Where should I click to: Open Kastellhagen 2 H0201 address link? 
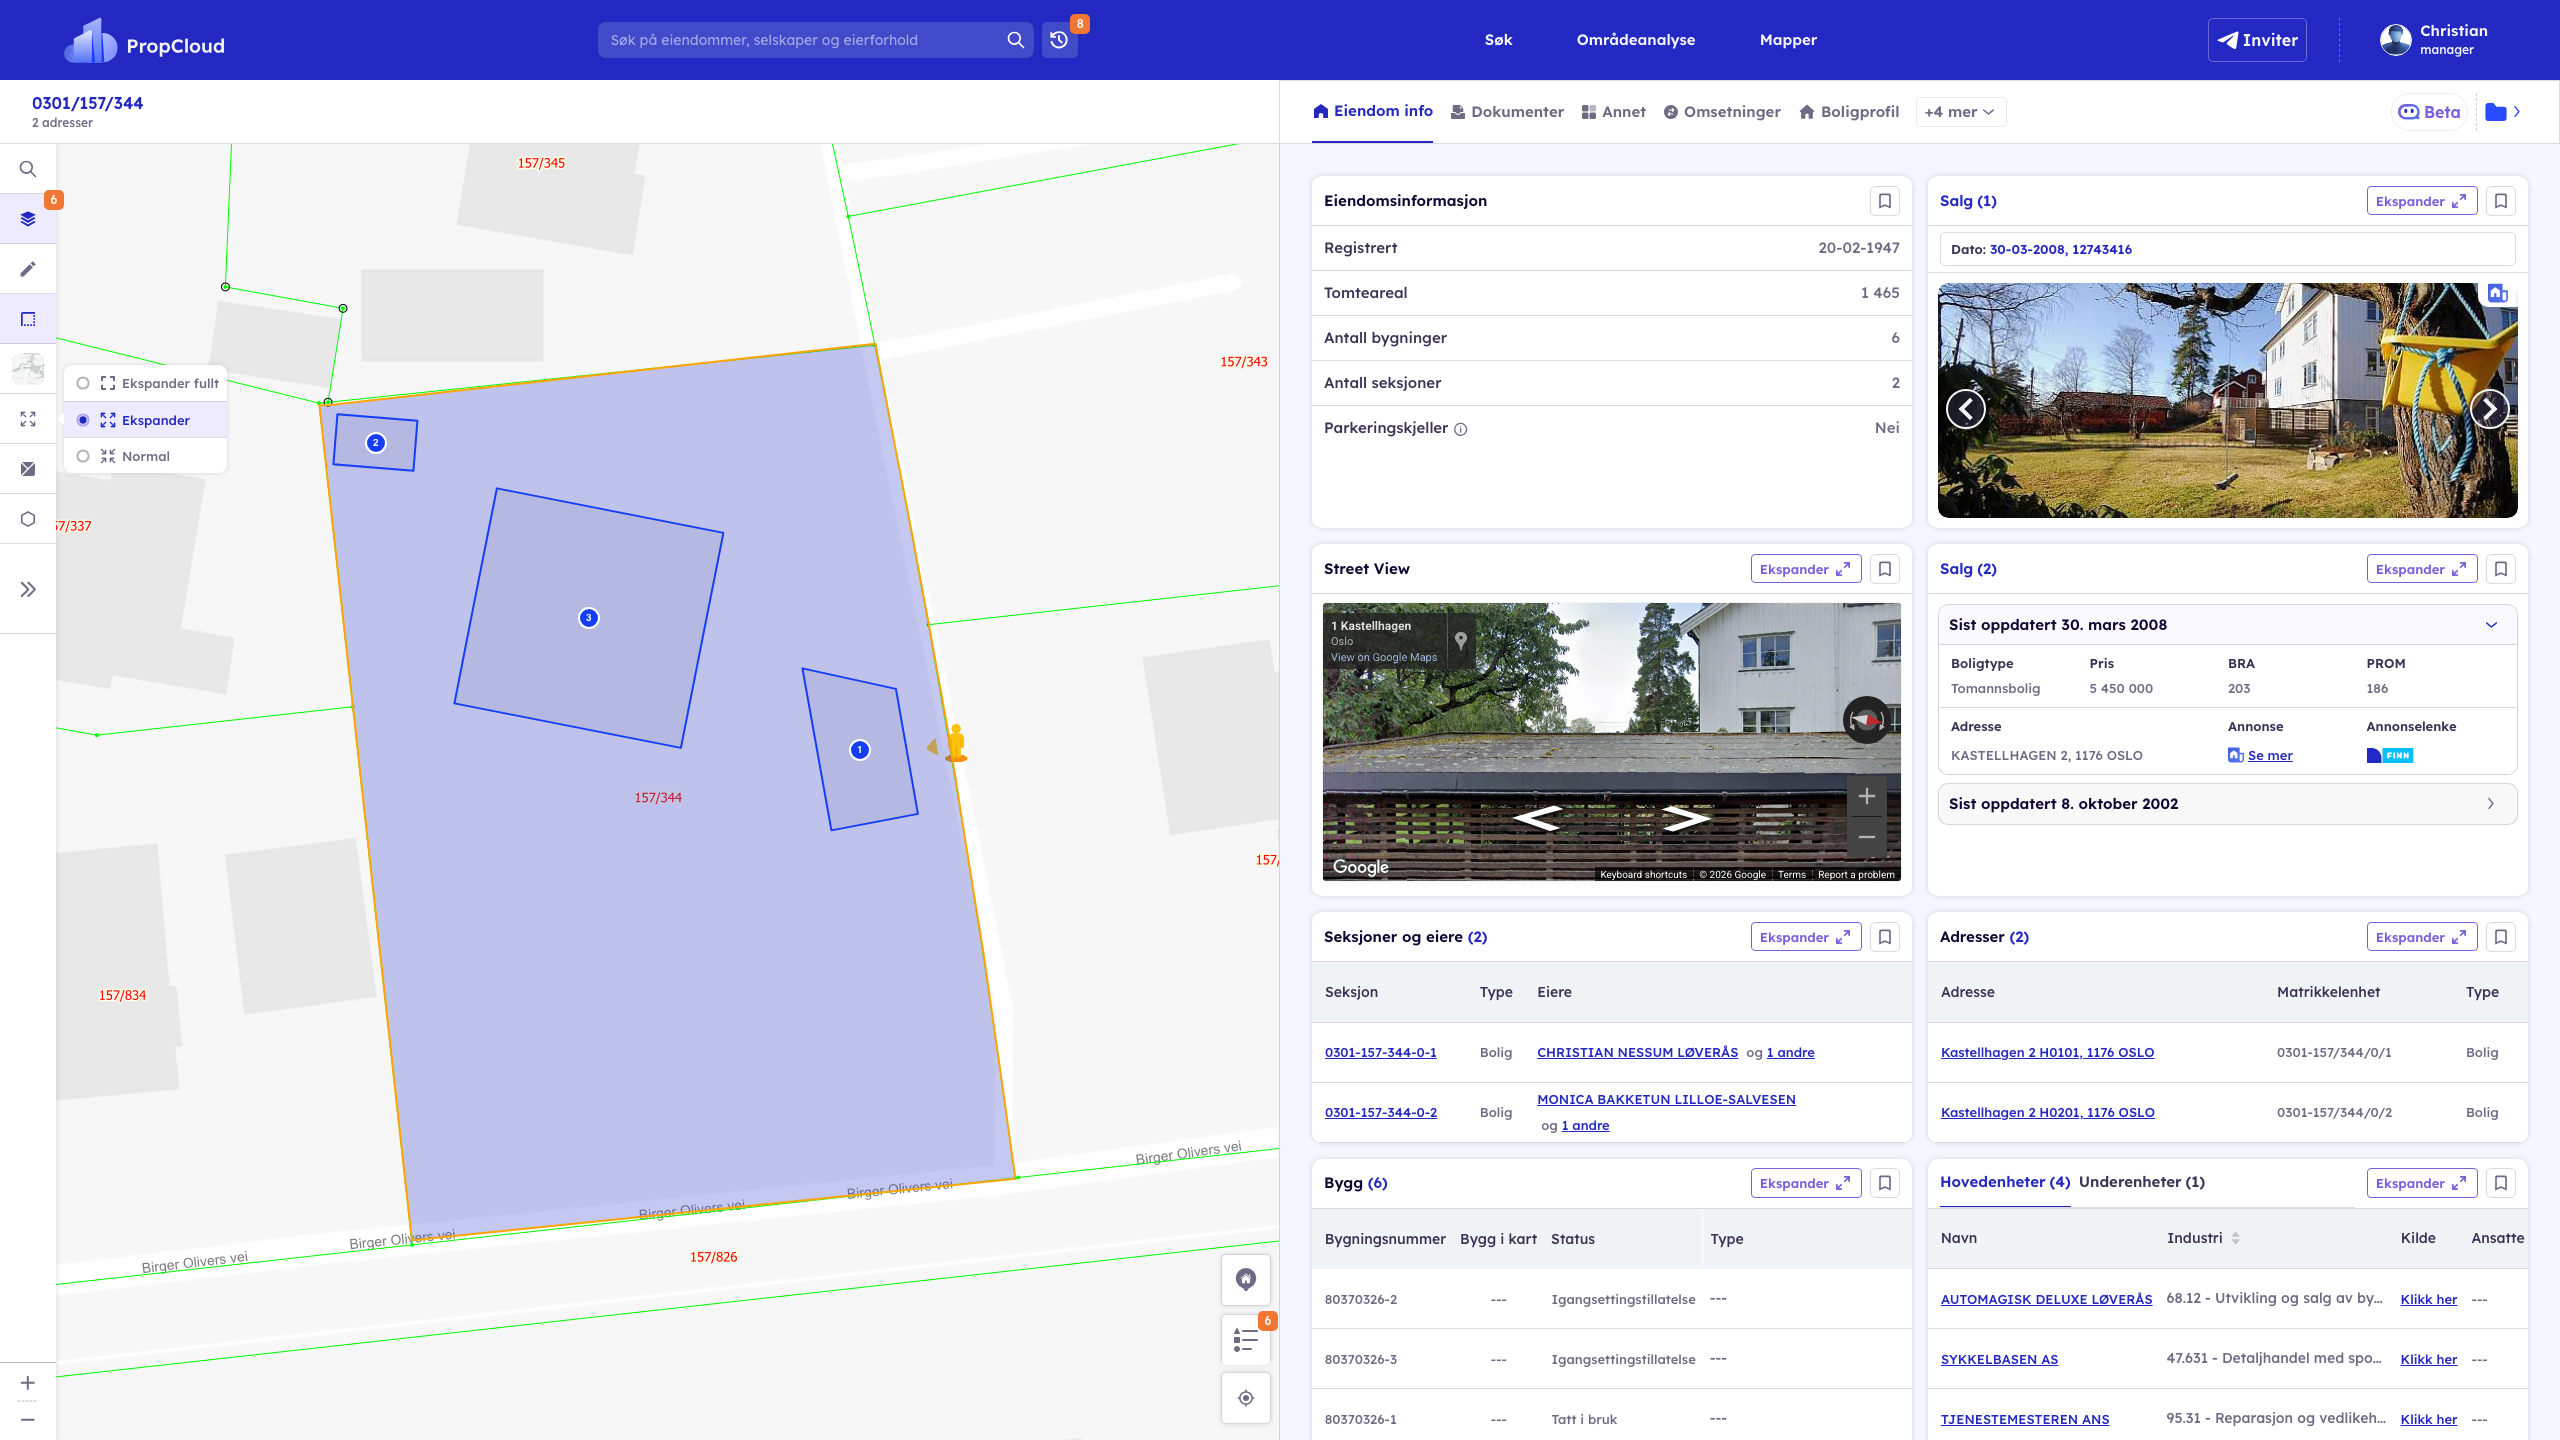pos(2047,1112)
